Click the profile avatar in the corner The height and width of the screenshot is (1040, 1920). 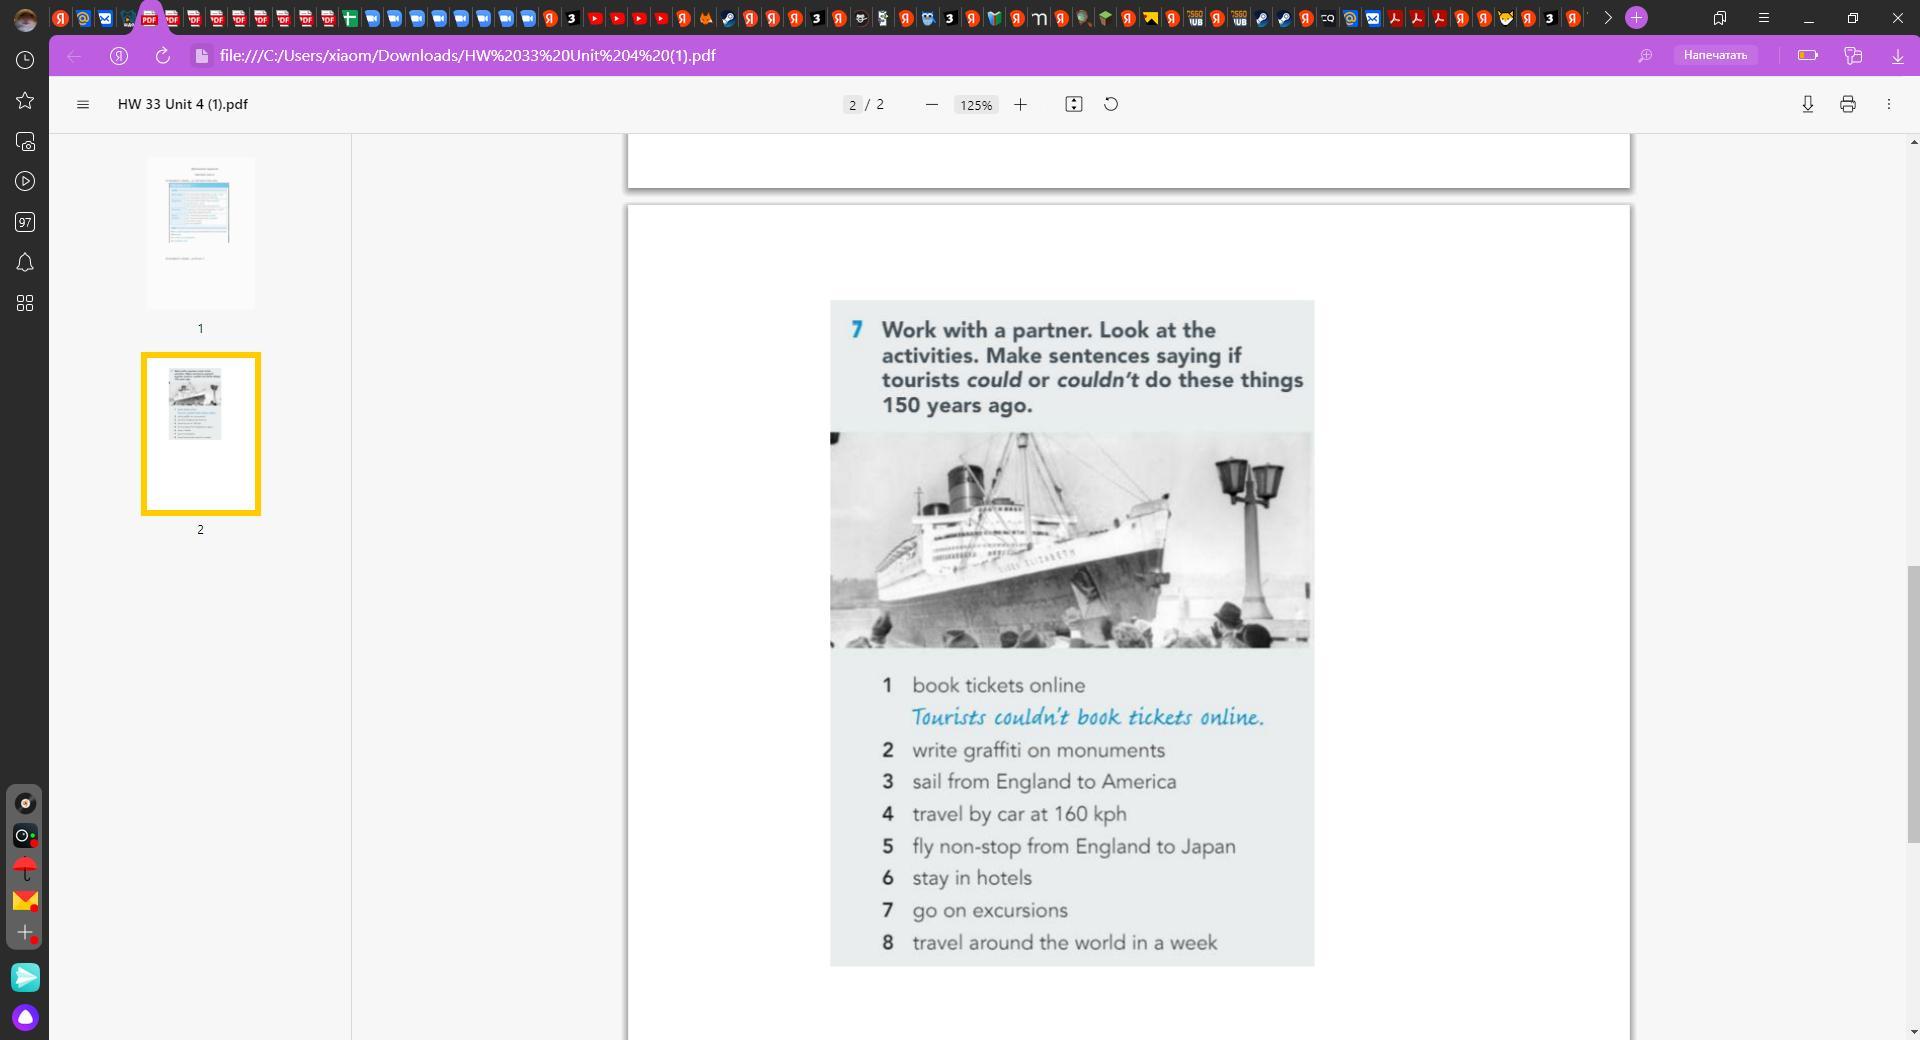click(26, 18)
